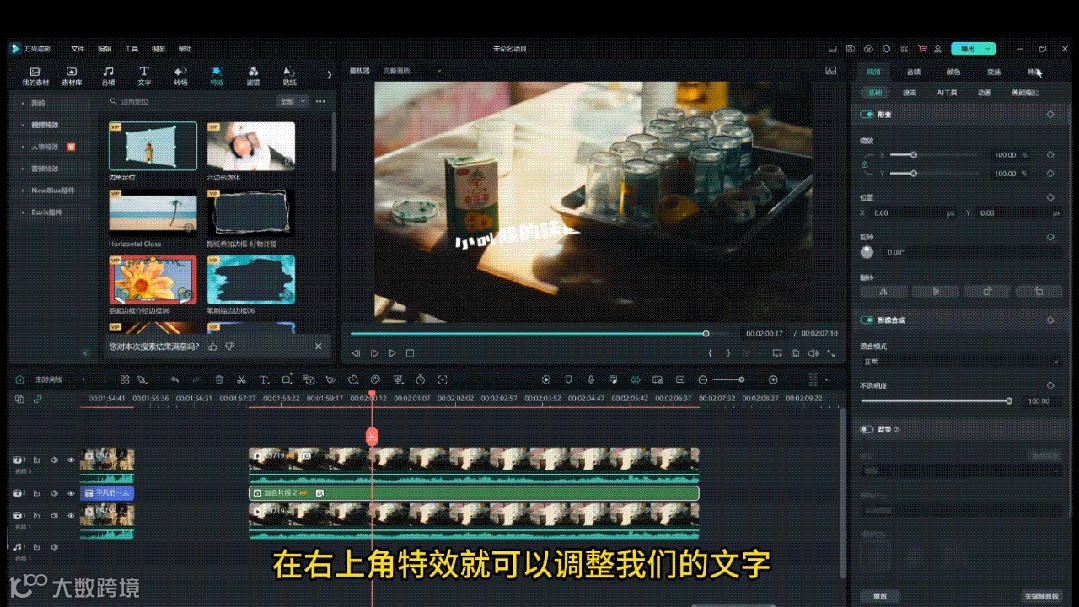The image size is (1079, 607).
Task: Click the scissors split tool in timeline toolbar
Action: [240, 379]
